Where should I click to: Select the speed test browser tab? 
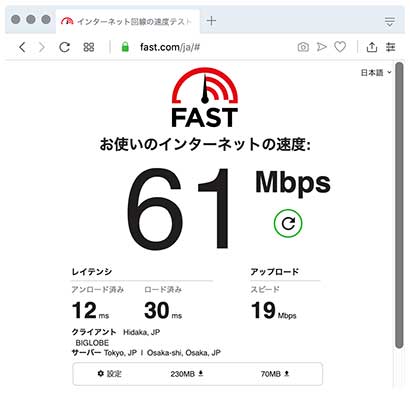click(x=128, y=21)
